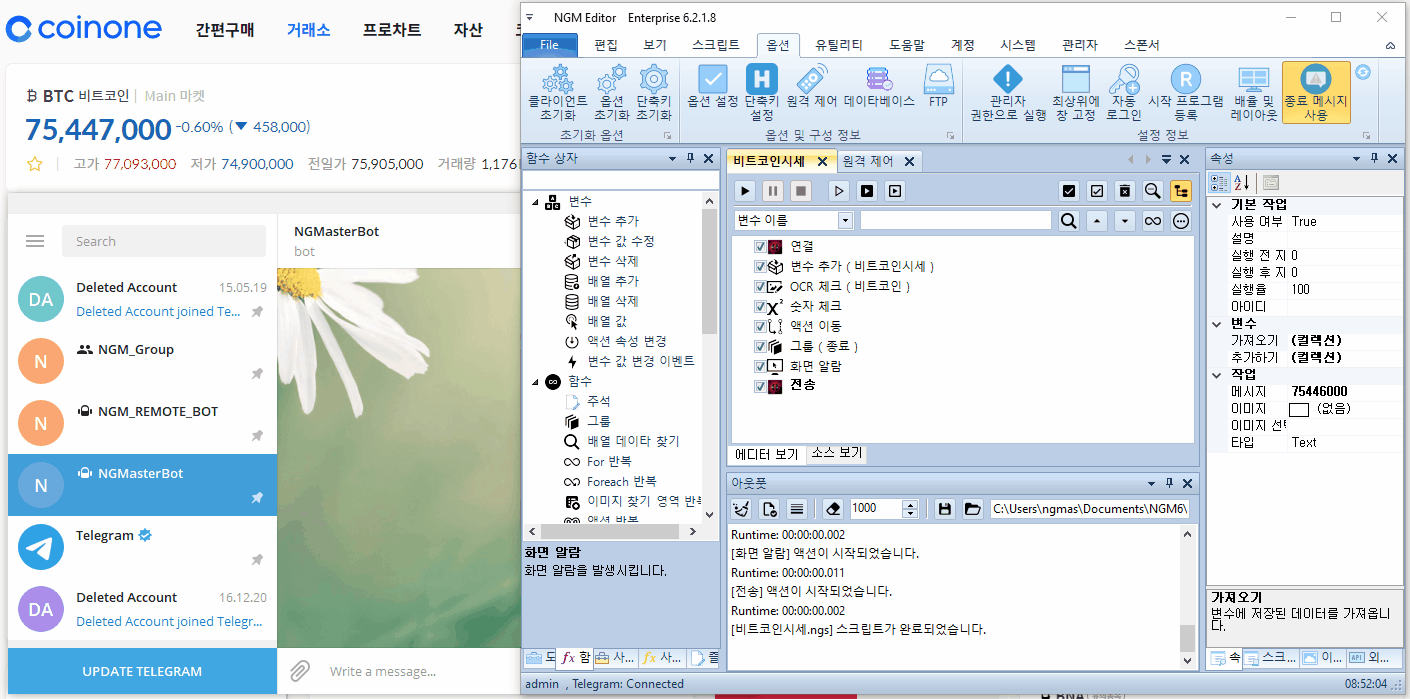Image resolution: width=1410 pixels, height=699 pixels.
Task: Click 관리자 권한으로 실행 icon
Action: pos(1007,92)
